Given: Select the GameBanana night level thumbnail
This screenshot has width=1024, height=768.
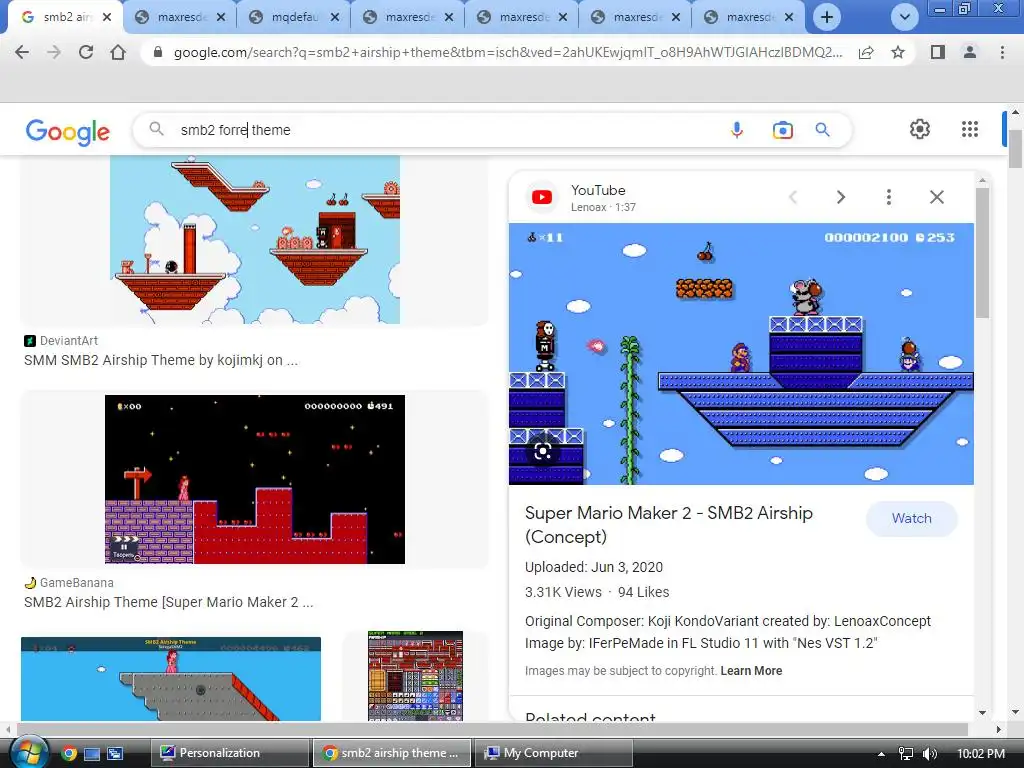Looking at the screenshot, I should pyautogui.click(x=255, y=479).
